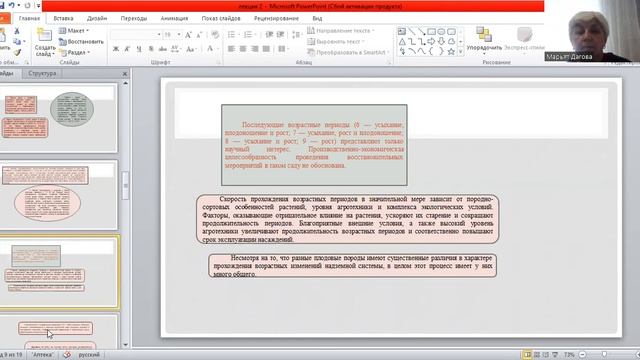Toggle Align Text Right
Viewport: 640px width, 360px height.
point(255,49)
